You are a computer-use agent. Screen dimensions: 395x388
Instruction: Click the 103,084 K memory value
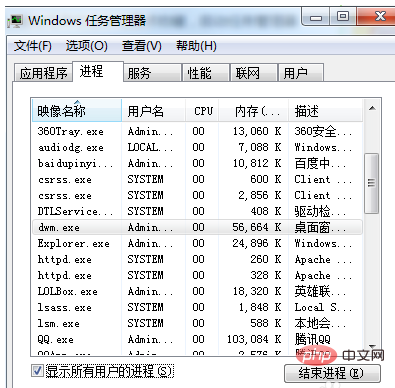tap(254, 339)
